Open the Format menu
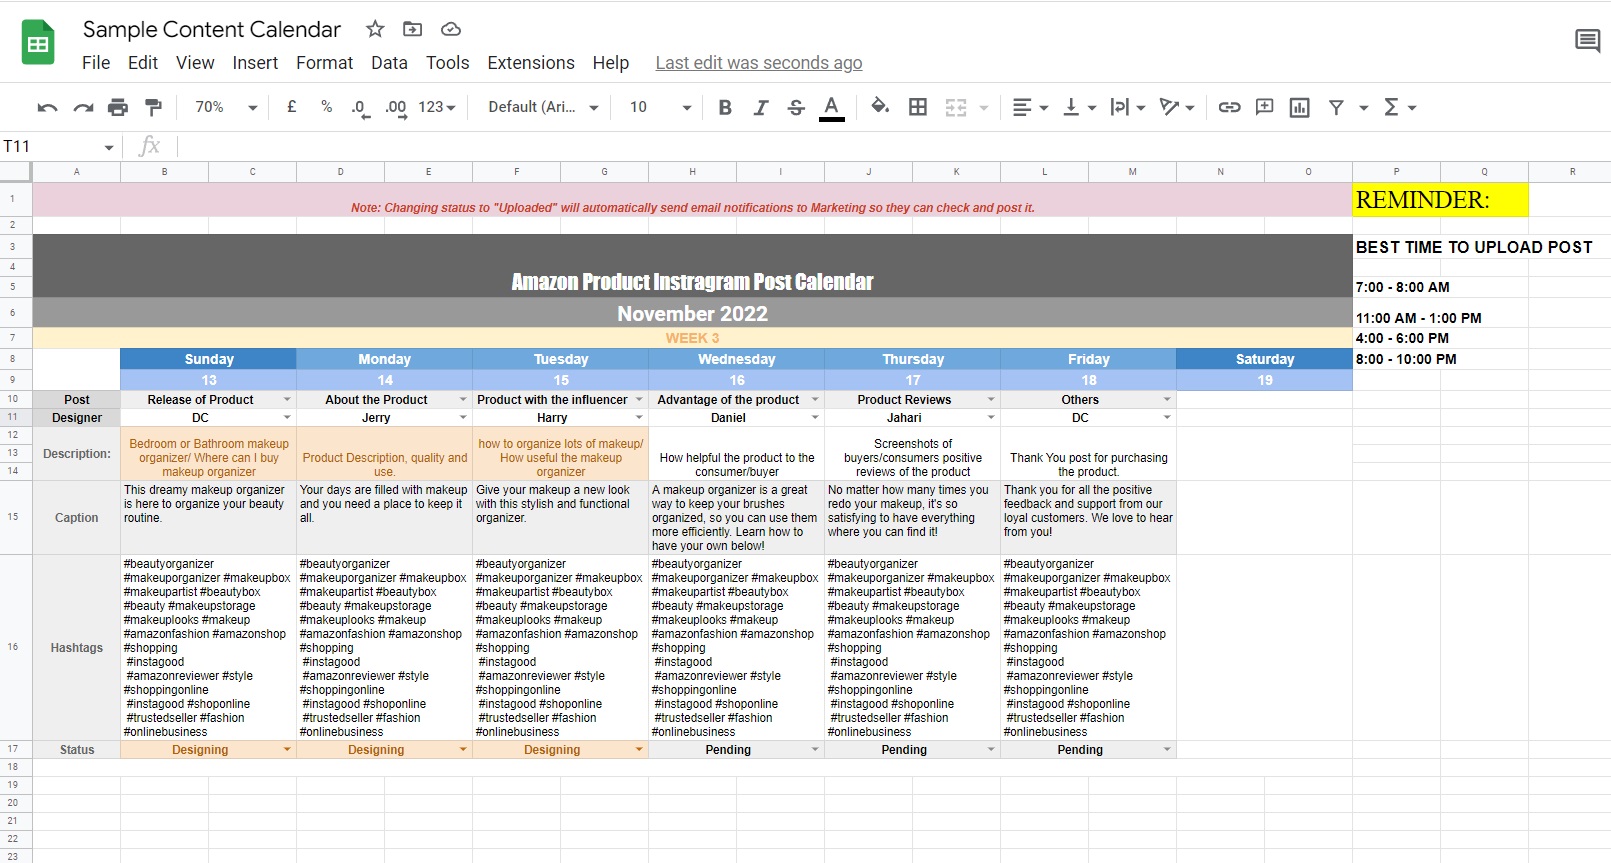Viewport: 1611px width, 863px height. pos(324,63)
